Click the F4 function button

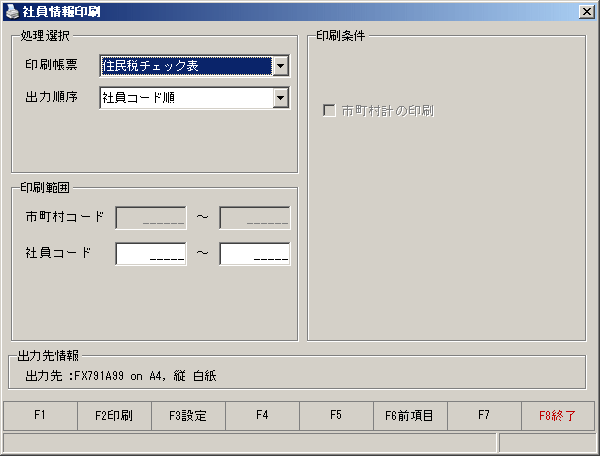(262, 415)
